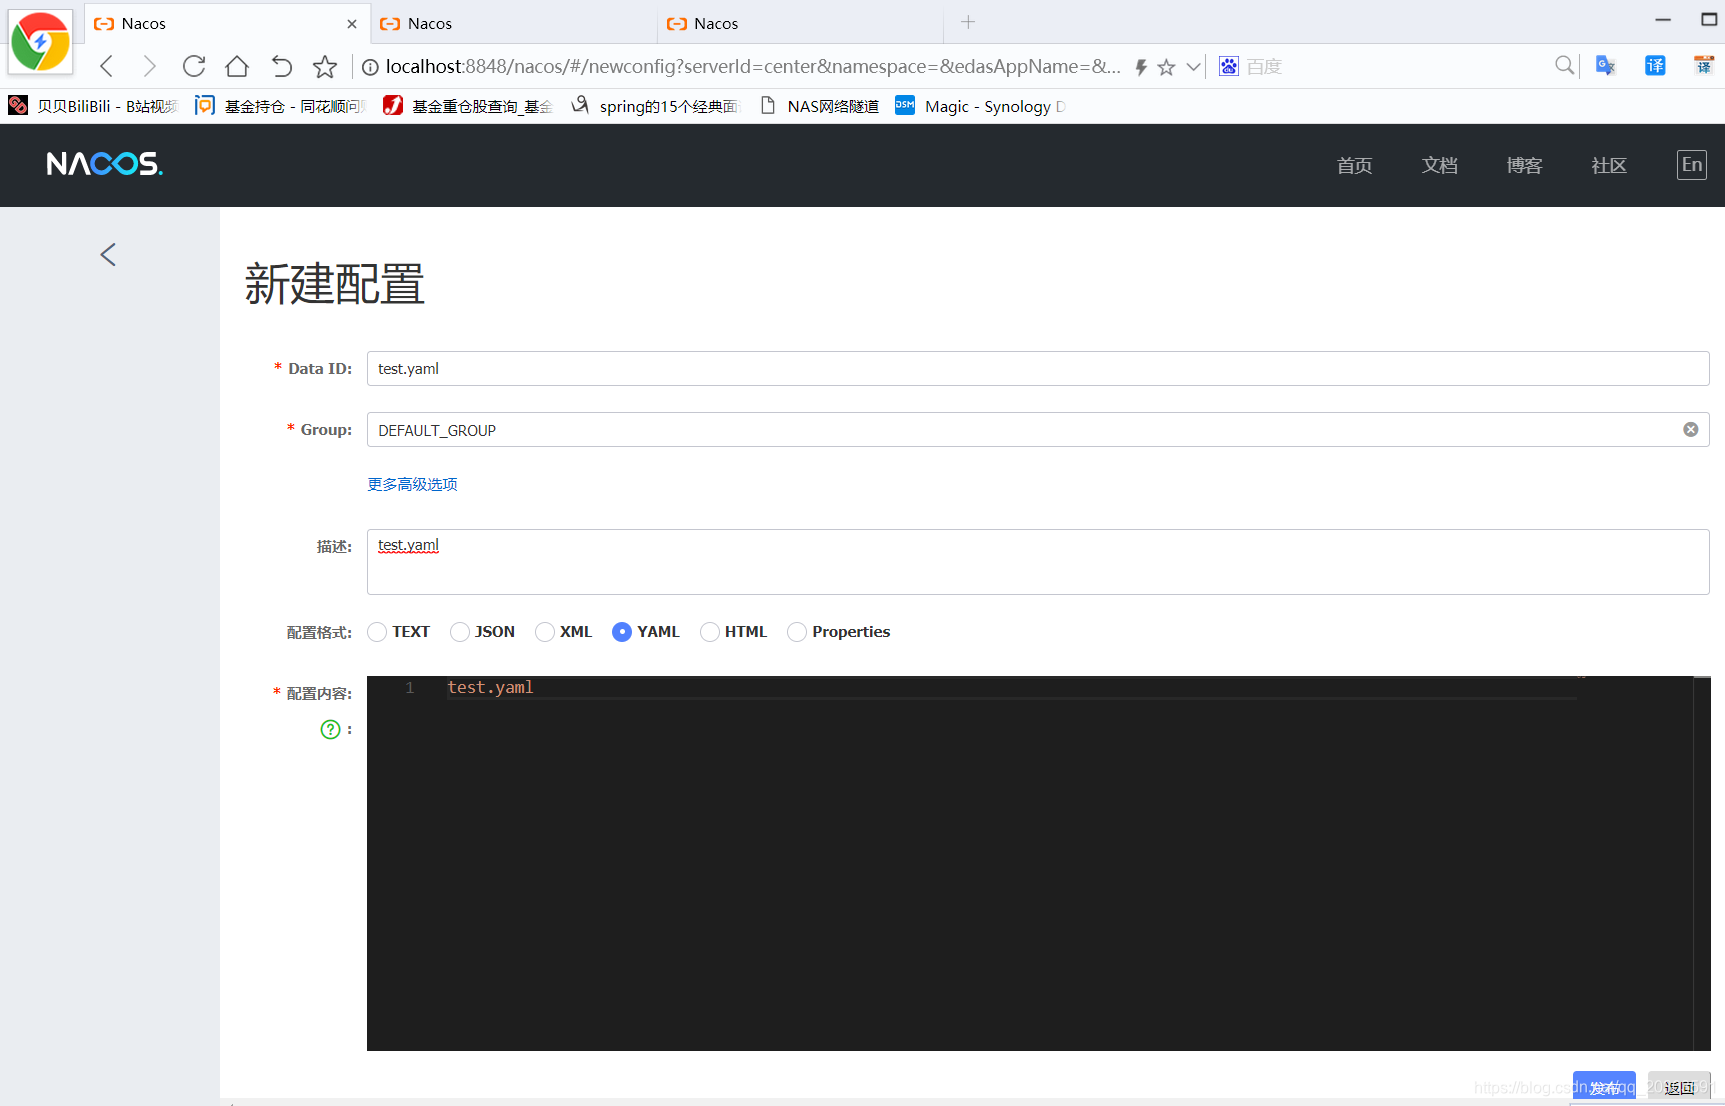
Task: Open the NAS网络隧道 bookmark
Action: click(819, 106)
